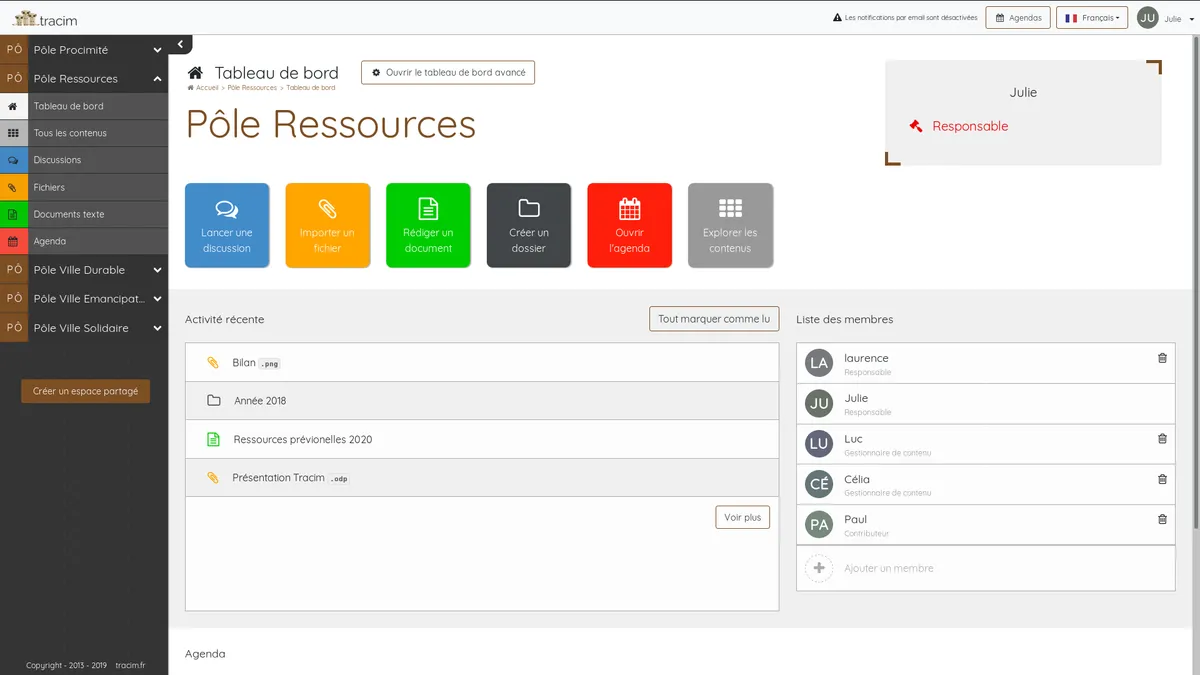
Task: Open Fichiers in the sidebar menu
Action: [49, 187]
